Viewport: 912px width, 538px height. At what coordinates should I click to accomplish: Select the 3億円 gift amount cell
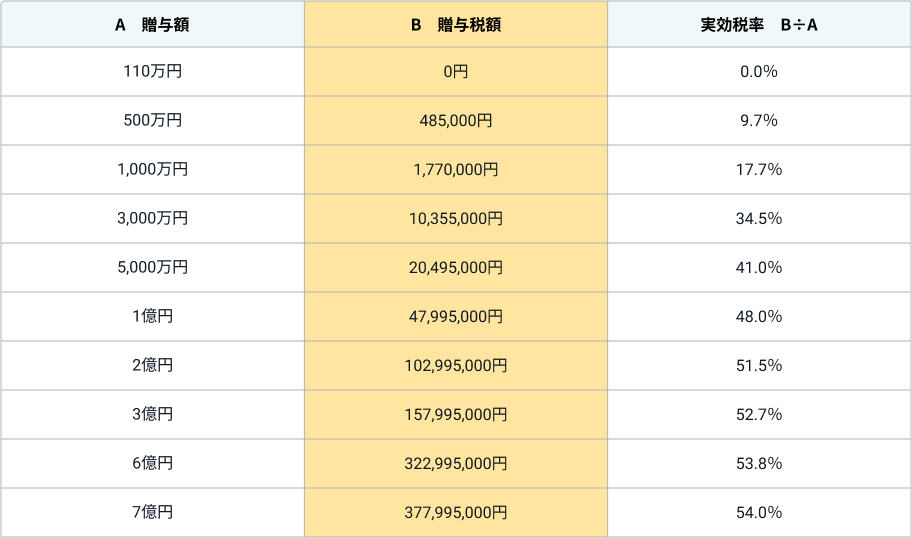tap(152, 414)
